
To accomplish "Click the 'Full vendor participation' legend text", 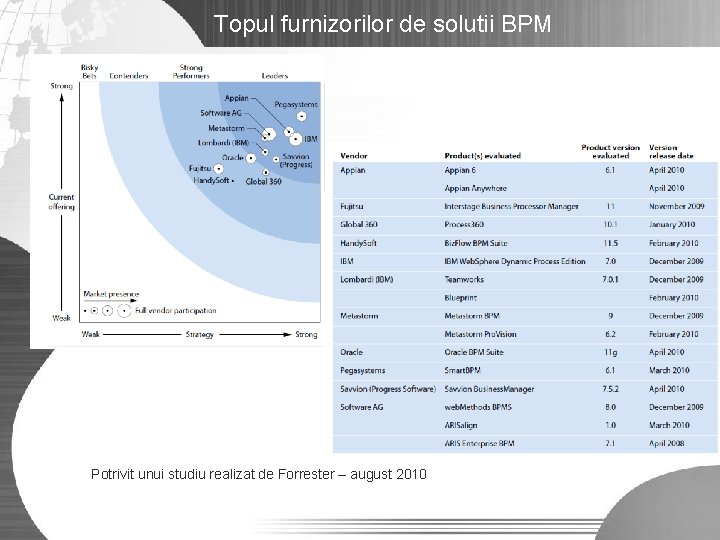I will coord(175,310).
